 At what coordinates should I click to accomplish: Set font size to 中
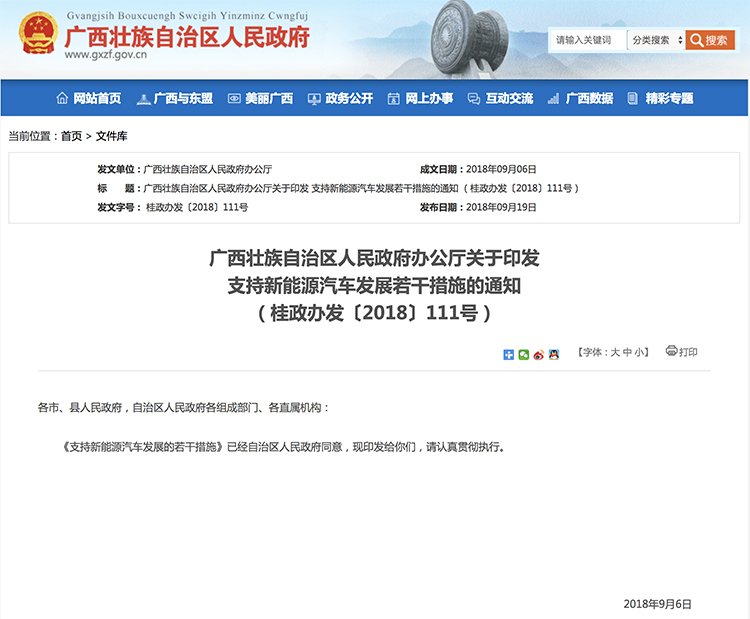point(627,353)
